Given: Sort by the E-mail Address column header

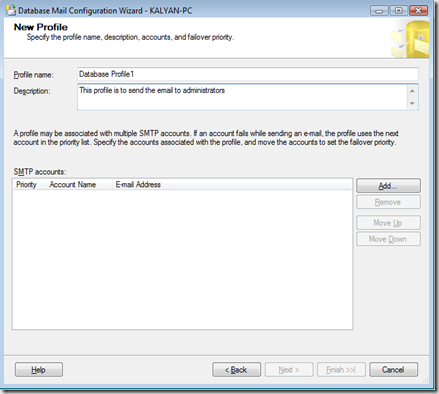Looking at the screenshot, I should (232, 185).
